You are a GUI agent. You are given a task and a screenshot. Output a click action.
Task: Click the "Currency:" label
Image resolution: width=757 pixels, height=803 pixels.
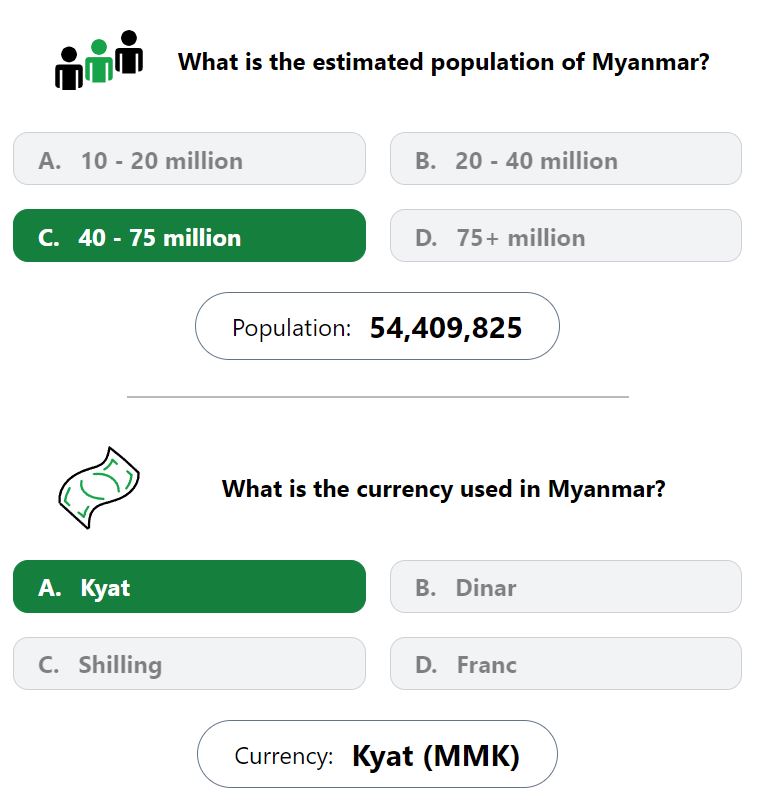coord(284,756)
